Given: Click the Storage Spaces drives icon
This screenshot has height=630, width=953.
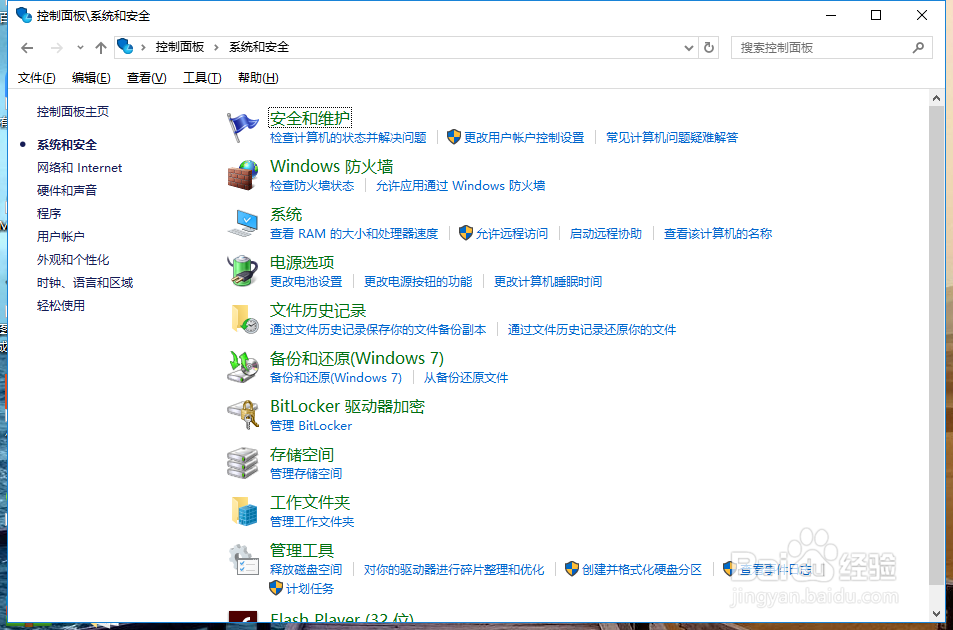Looking at the screenshot, I should tap(243, 463).
